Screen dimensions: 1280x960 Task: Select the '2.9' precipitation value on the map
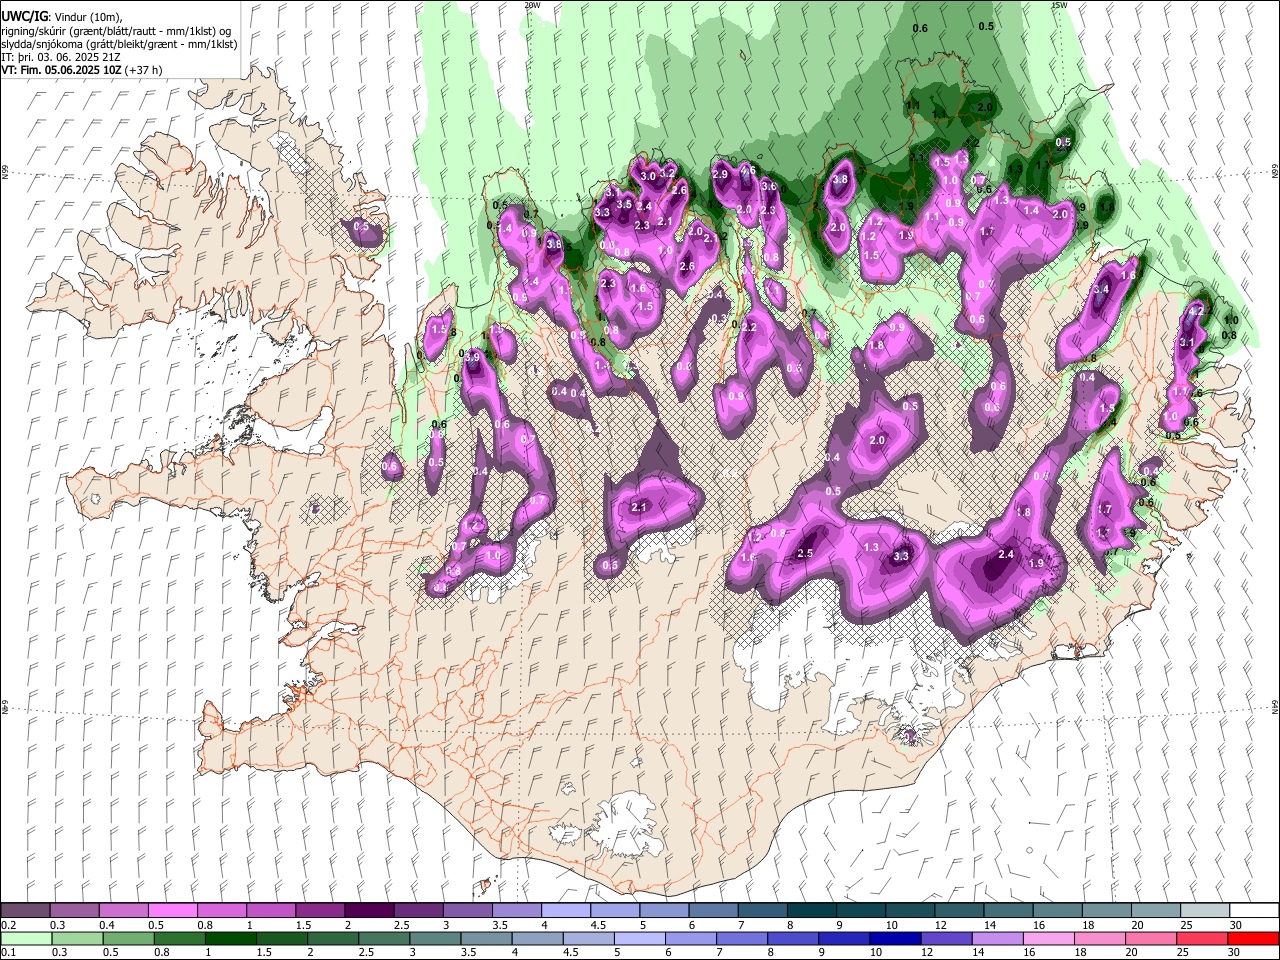[x=719, y=175]
